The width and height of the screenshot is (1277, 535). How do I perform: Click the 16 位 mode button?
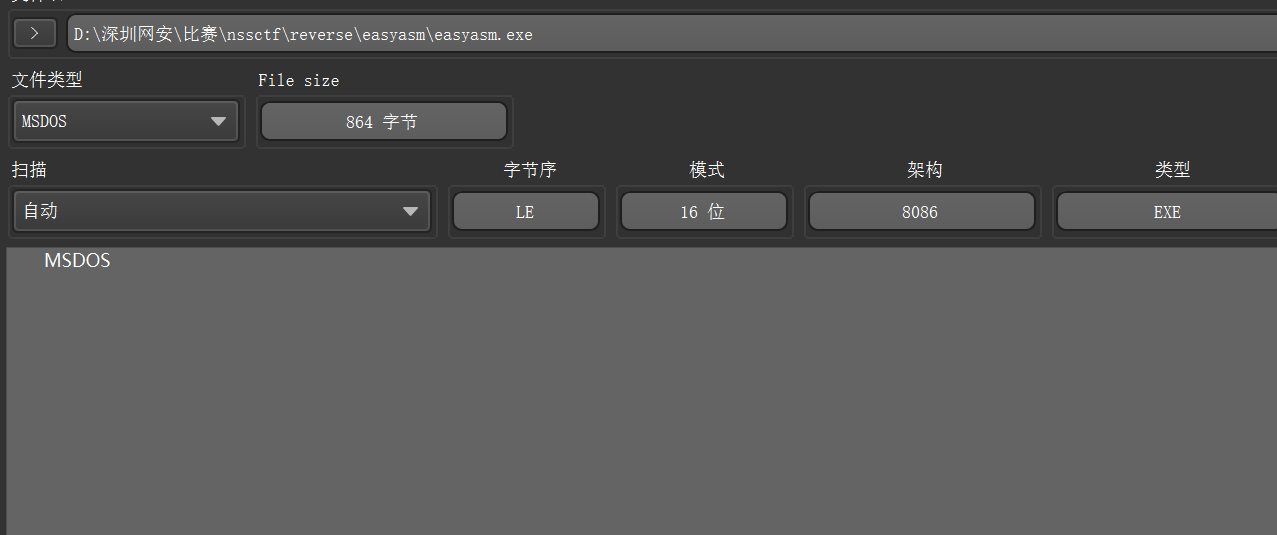pyautogui.click(x=703, y=212)
